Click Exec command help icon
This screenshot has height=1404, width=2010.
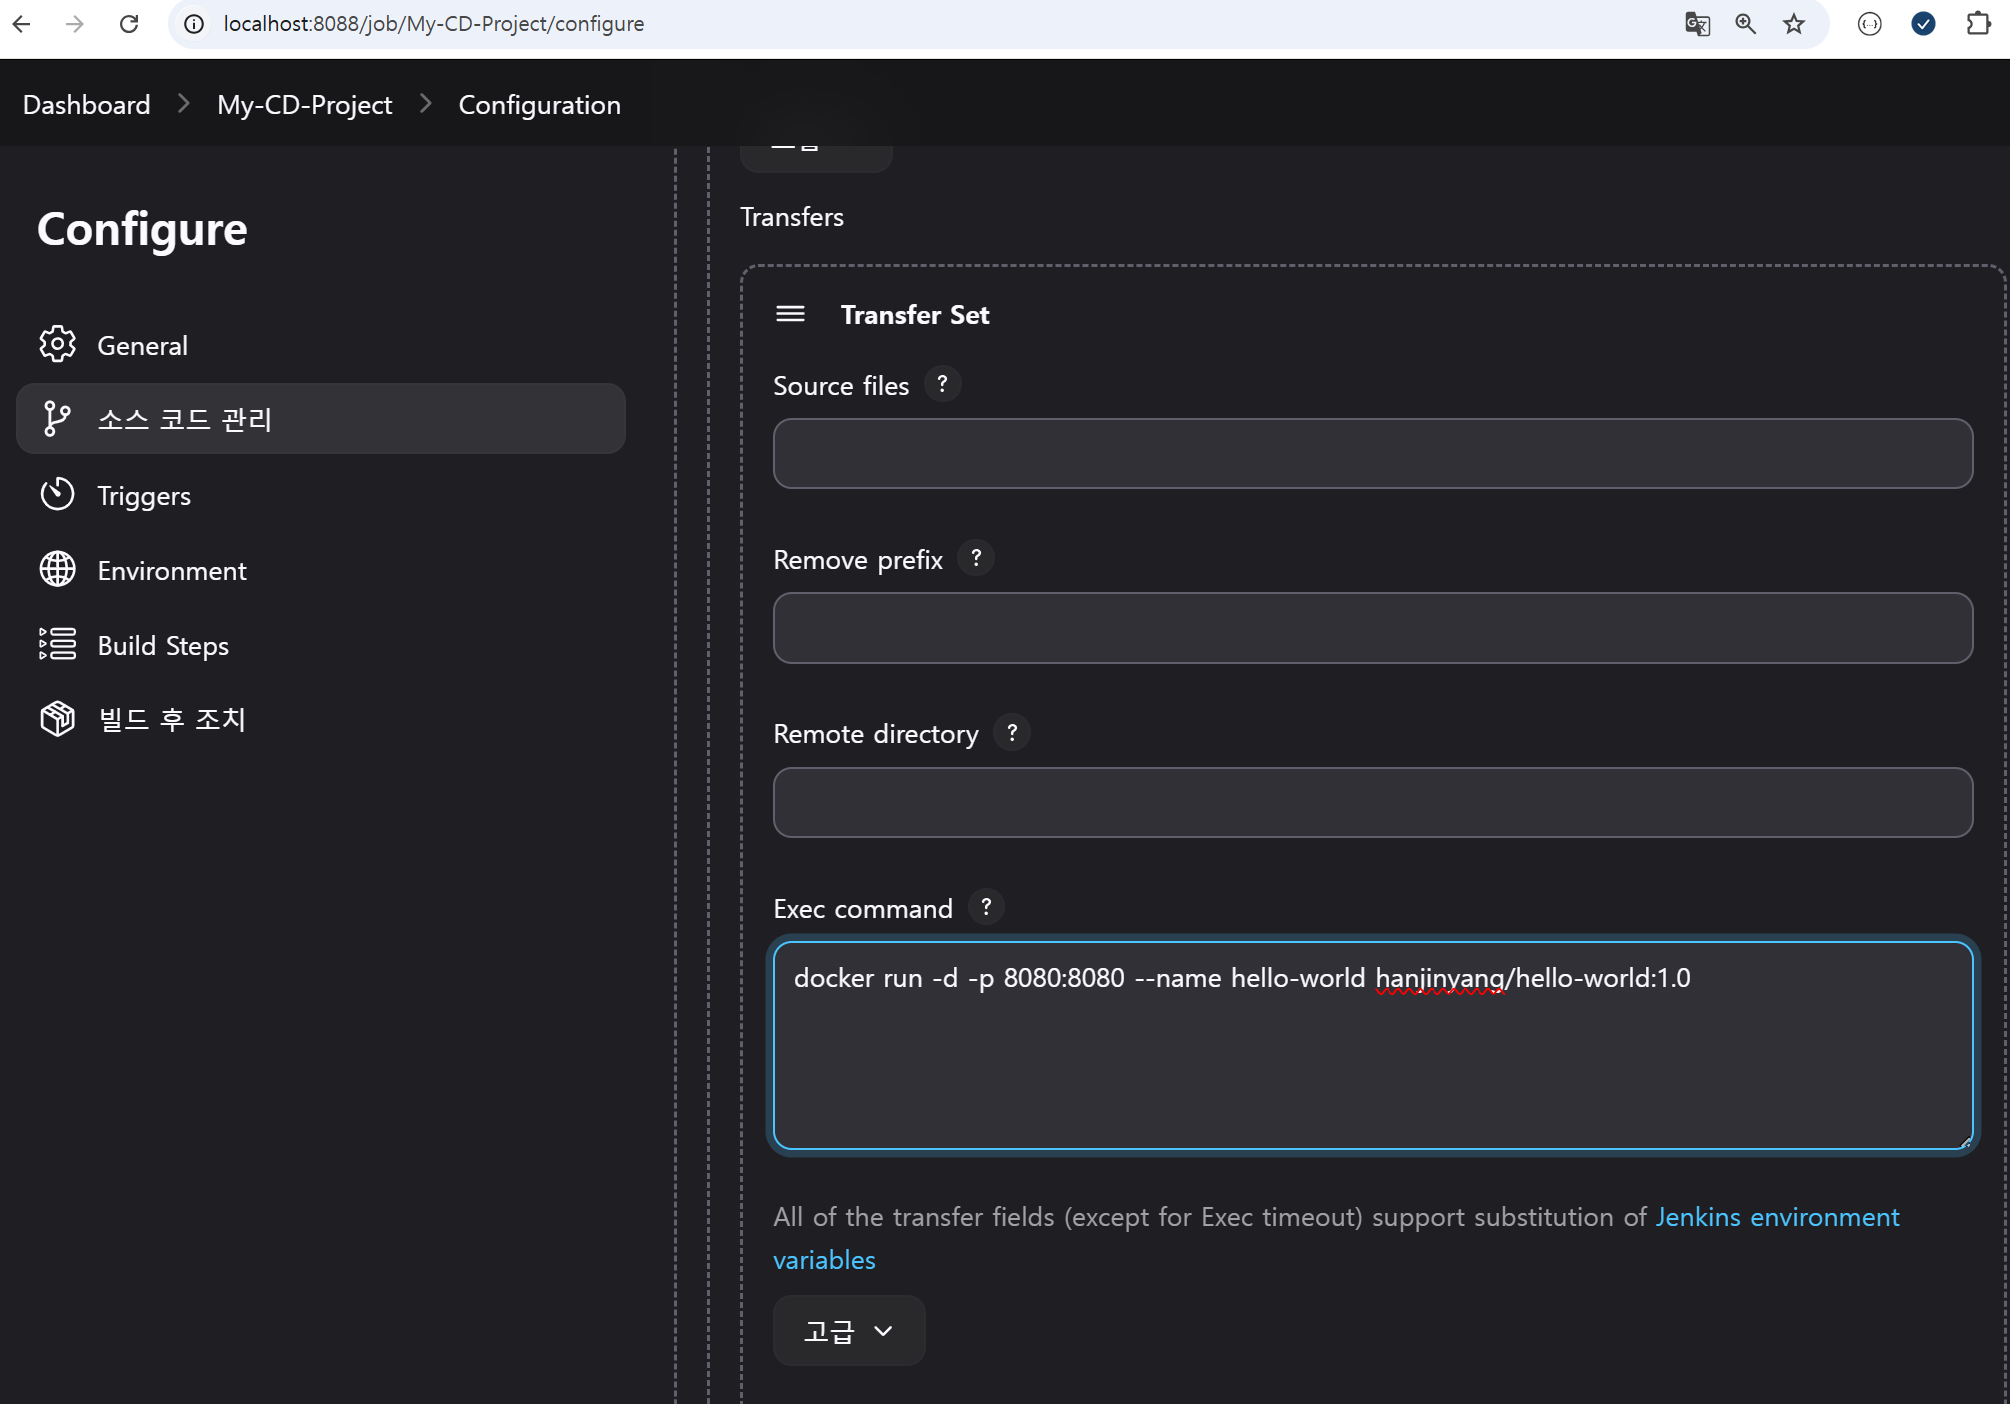tap(986, 908)
